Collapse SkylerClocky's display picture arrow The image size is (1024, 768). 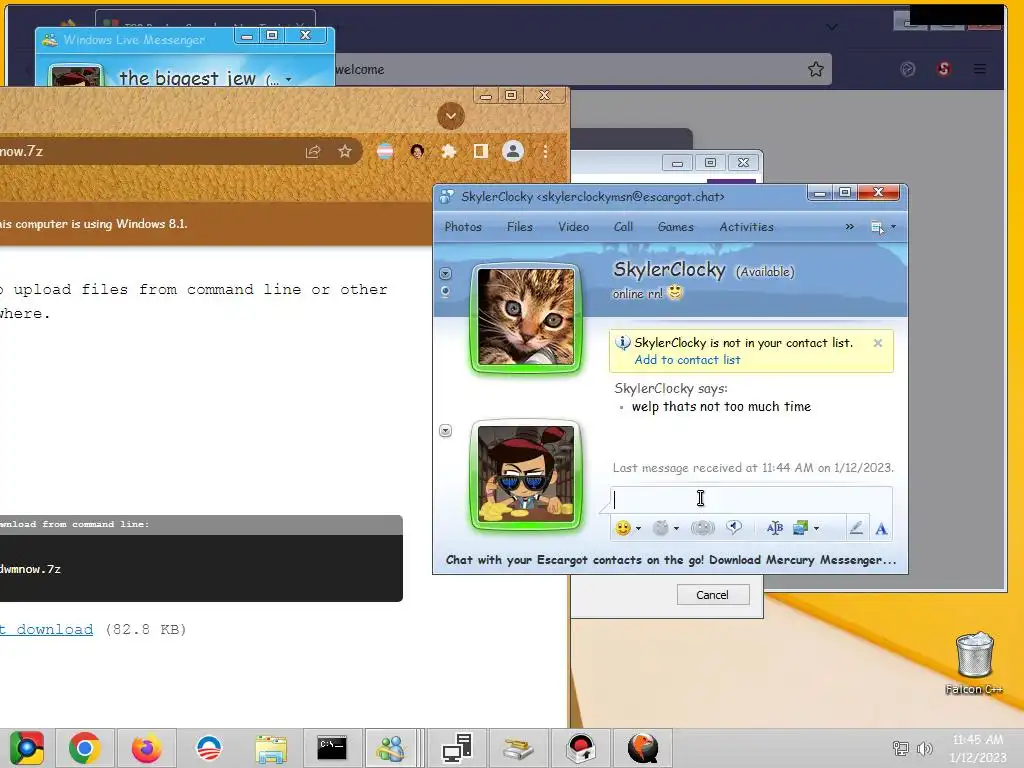point(445,274)
